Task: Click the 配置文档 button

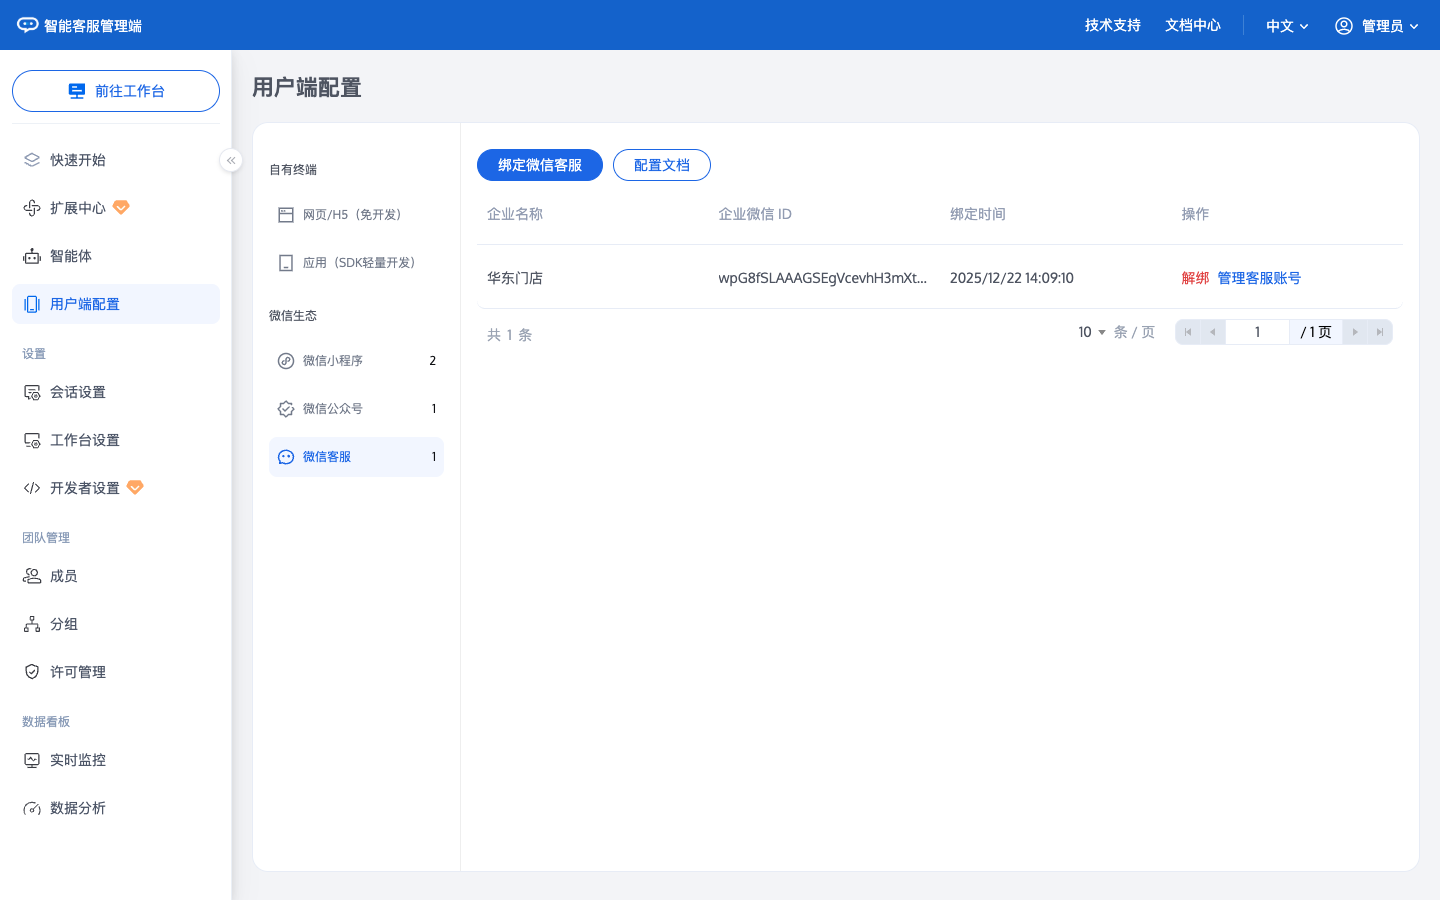Action: click(x=662, y=165)
